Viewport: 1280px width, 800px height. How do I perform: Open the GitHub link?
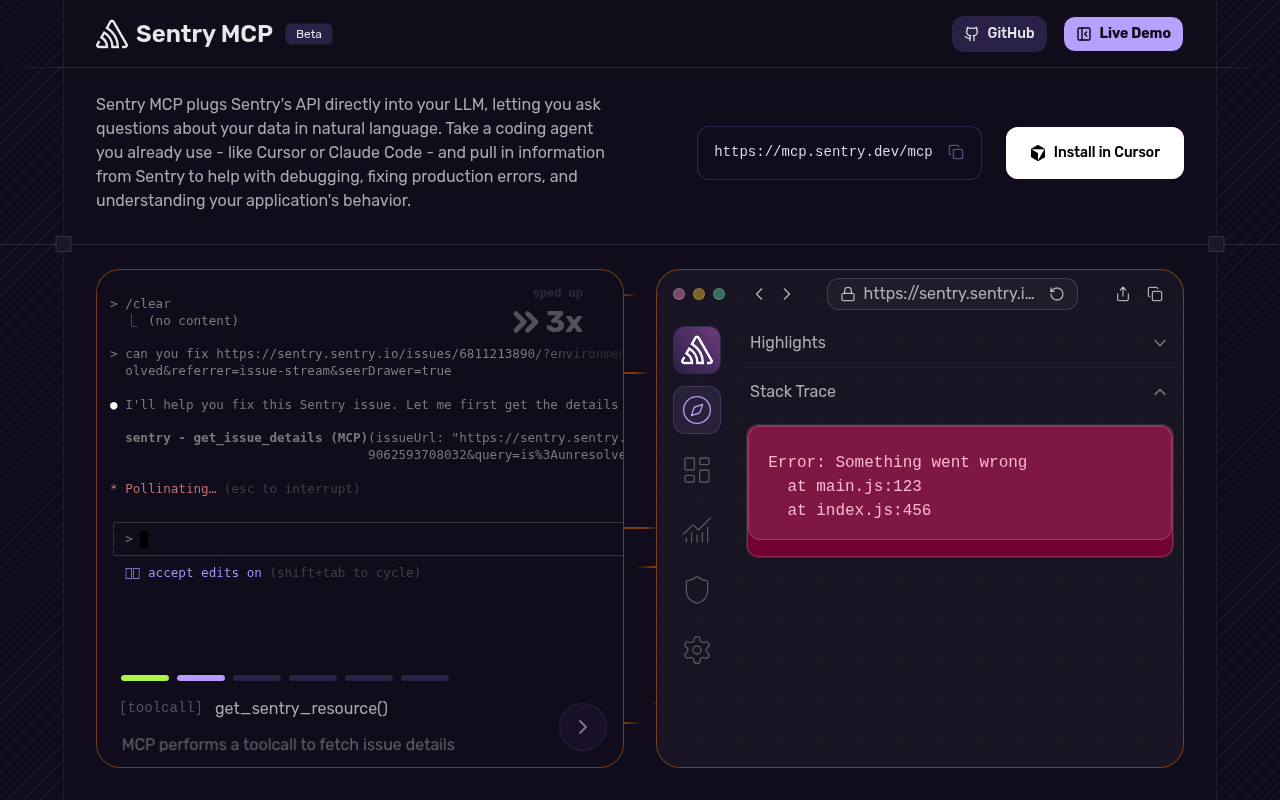tap(999, 34)
